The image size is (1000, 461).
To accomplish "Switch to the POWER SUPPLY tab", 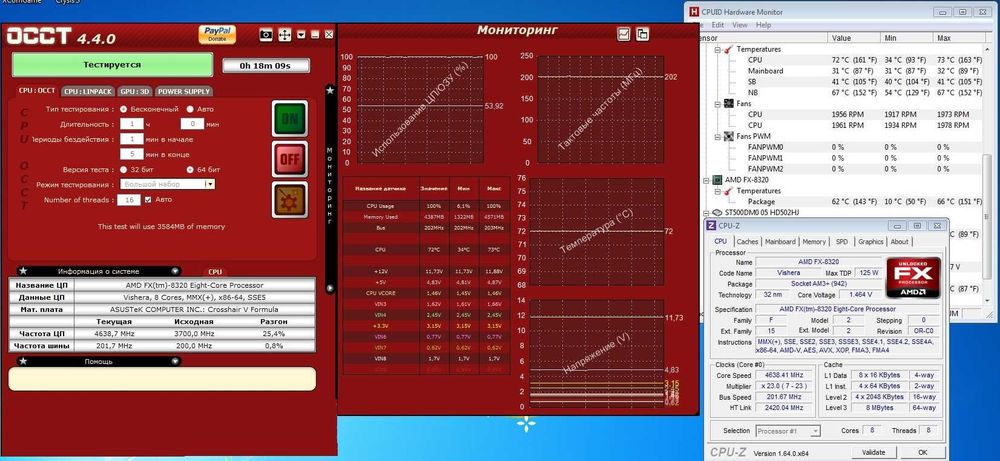I will 184,91.
